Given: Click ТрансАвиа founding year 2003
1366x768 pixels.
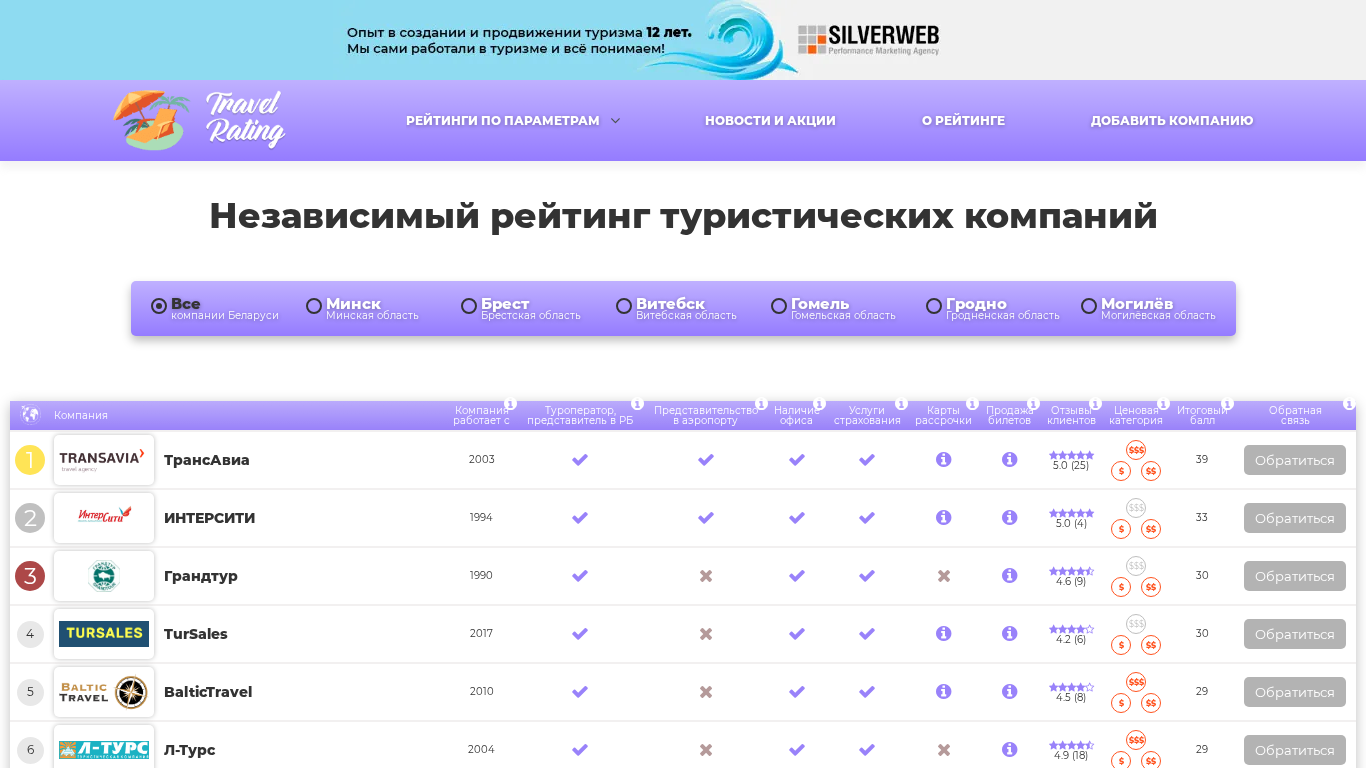Looking at the screenshot, I should (x=481, y=460).
